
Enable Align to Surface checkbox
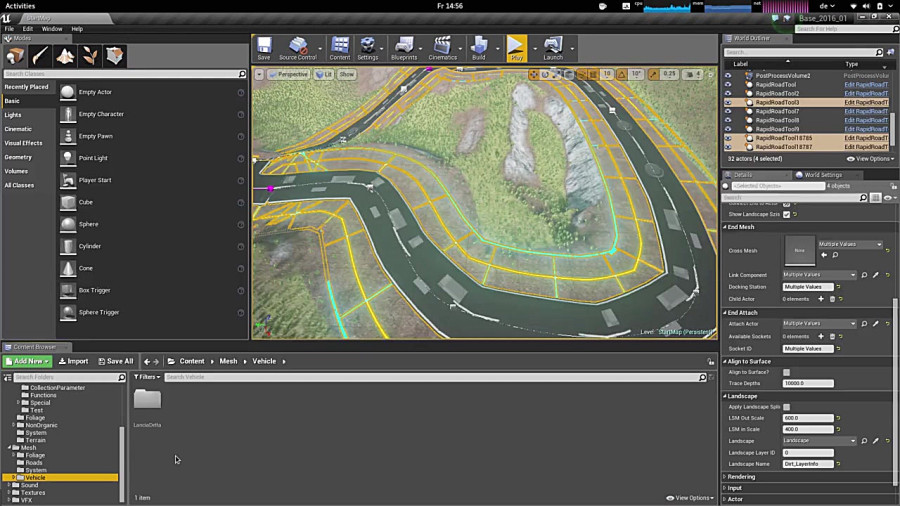pos(786,373)
